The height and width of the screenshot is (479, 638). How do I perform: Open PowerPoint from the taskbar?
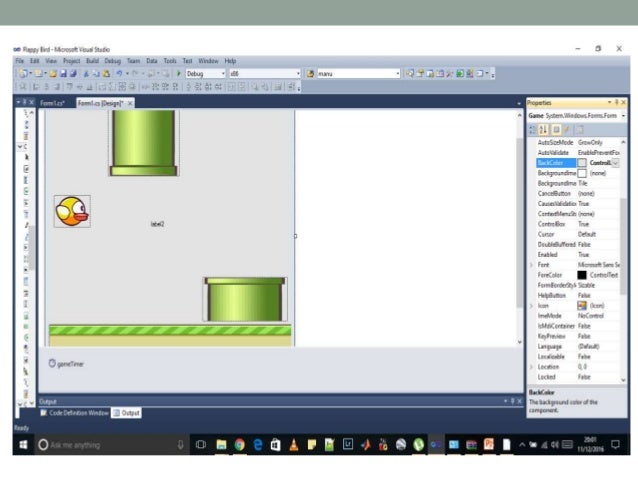pos(488,444)
